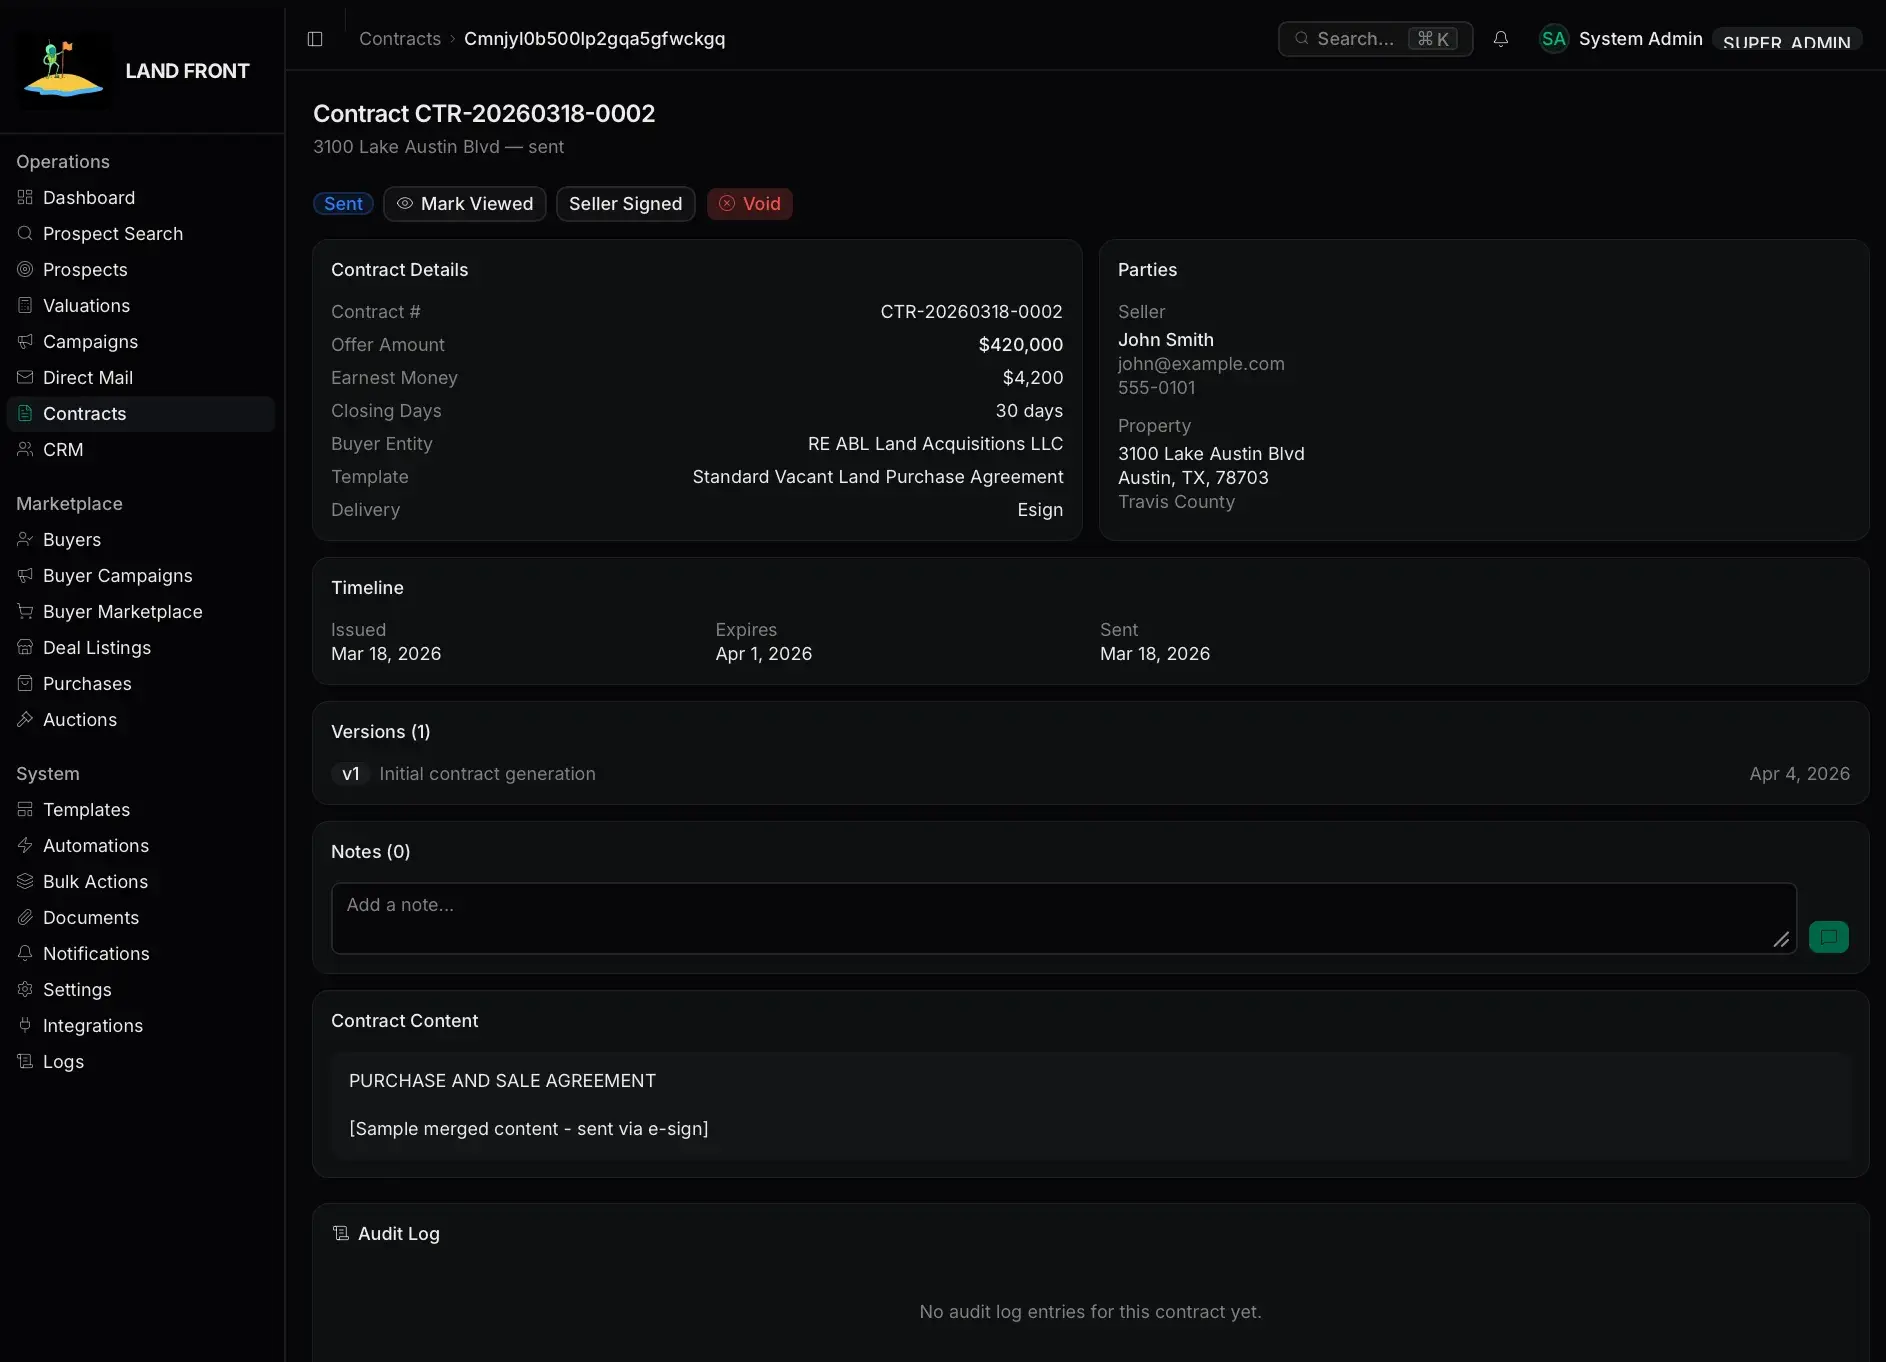Click the v1 version badge
The width and height of the screenshot is (1886, 1362).
[351, 774]
